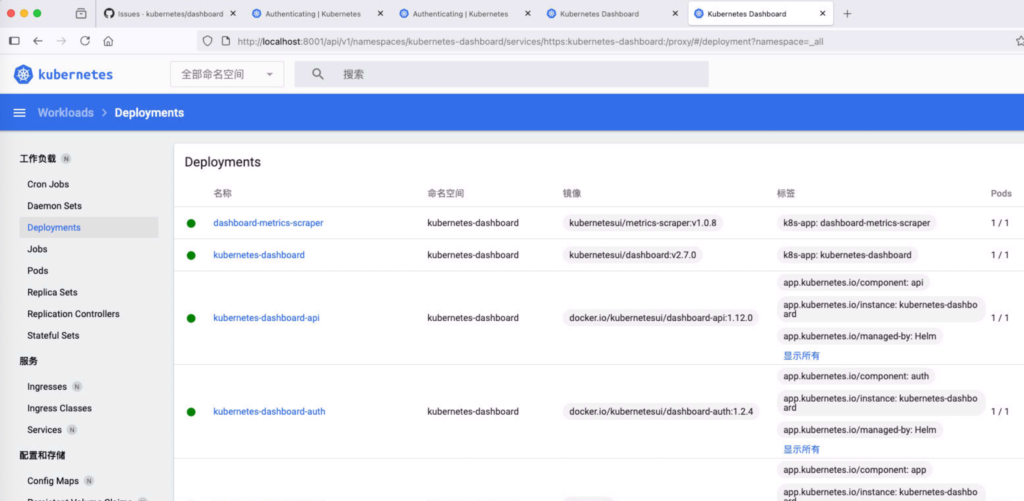Open dashboard-metrics-scraper deployment link
The height and width of the screenshot is (501, 1024).
pyautogui.click(x=268, y=223)
